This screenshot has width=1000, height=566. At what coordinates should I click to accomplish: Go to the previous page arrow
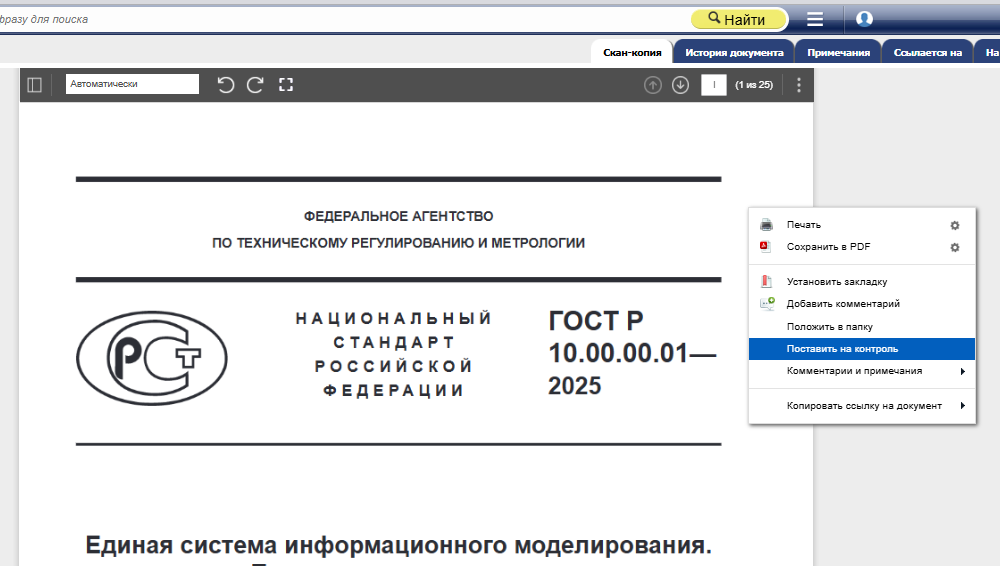tap(652, 85)
